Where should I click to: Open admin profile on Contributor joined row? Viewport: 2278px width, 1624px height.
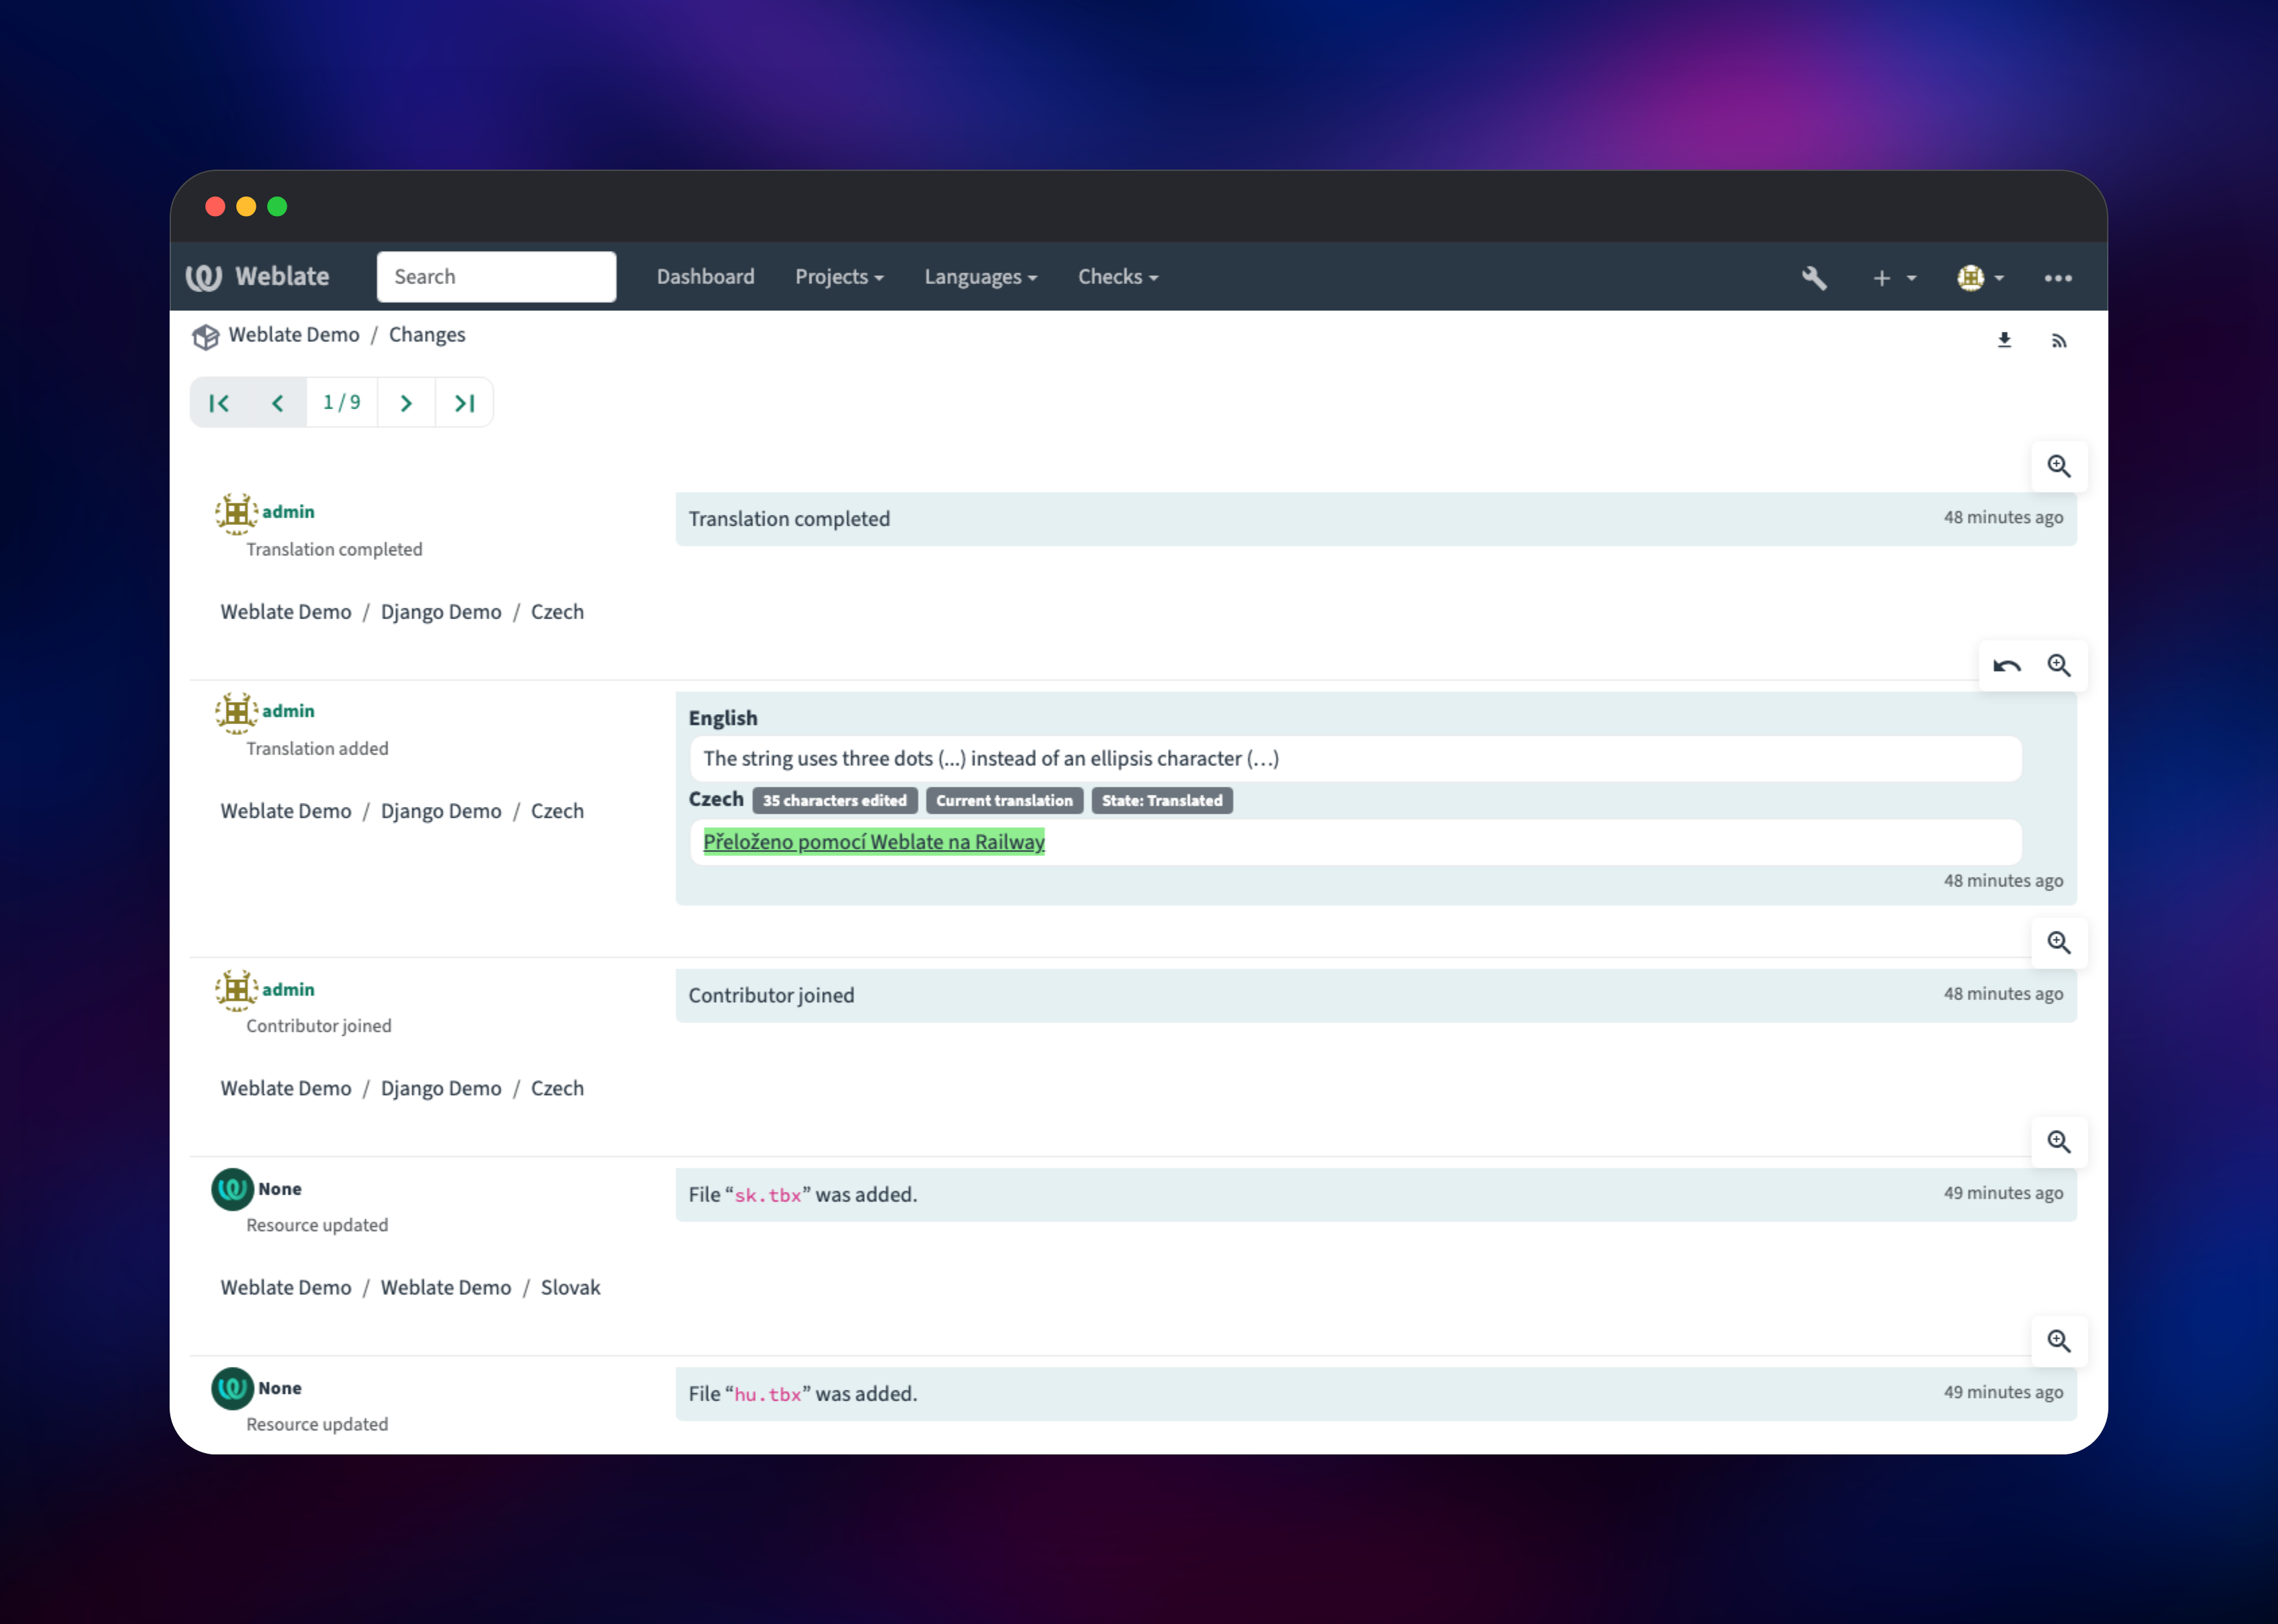[288, 989]
